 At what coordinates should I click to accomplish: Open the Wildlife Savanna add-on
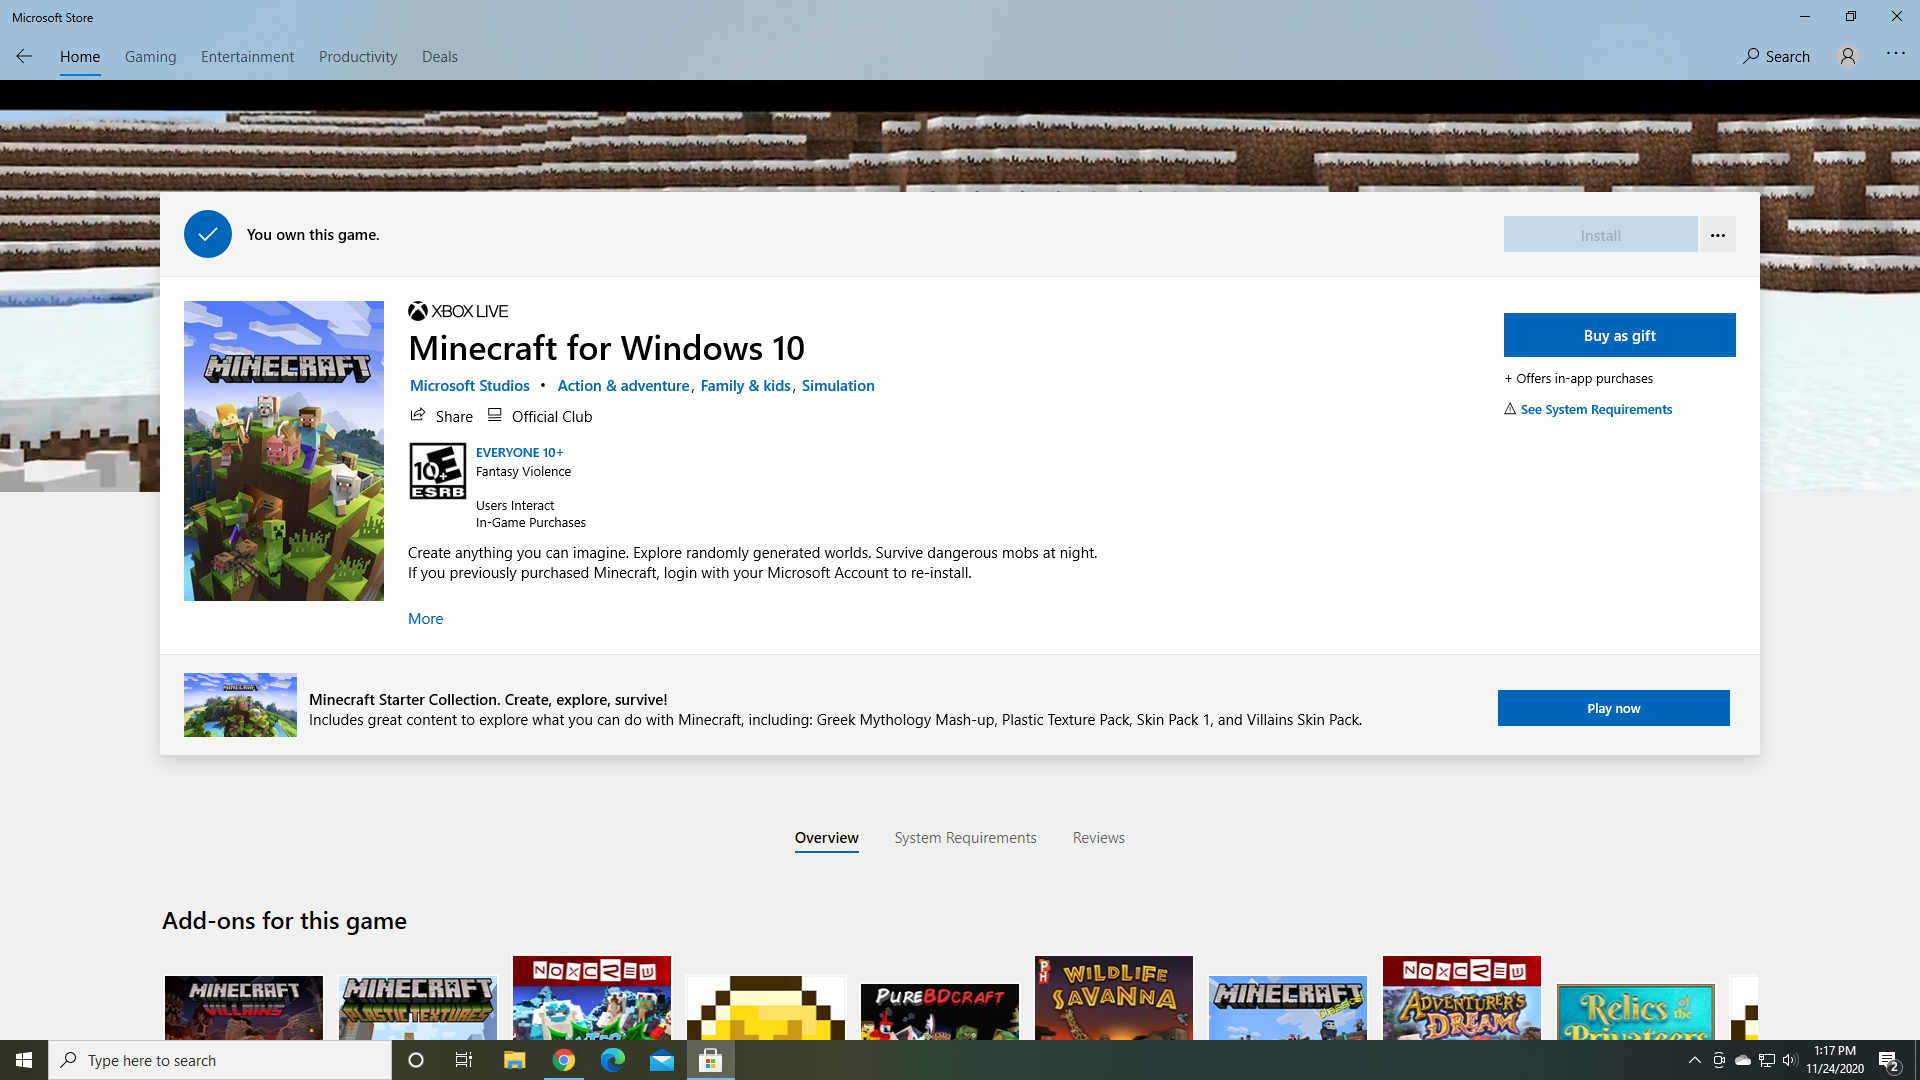(x=1114, y=997)
